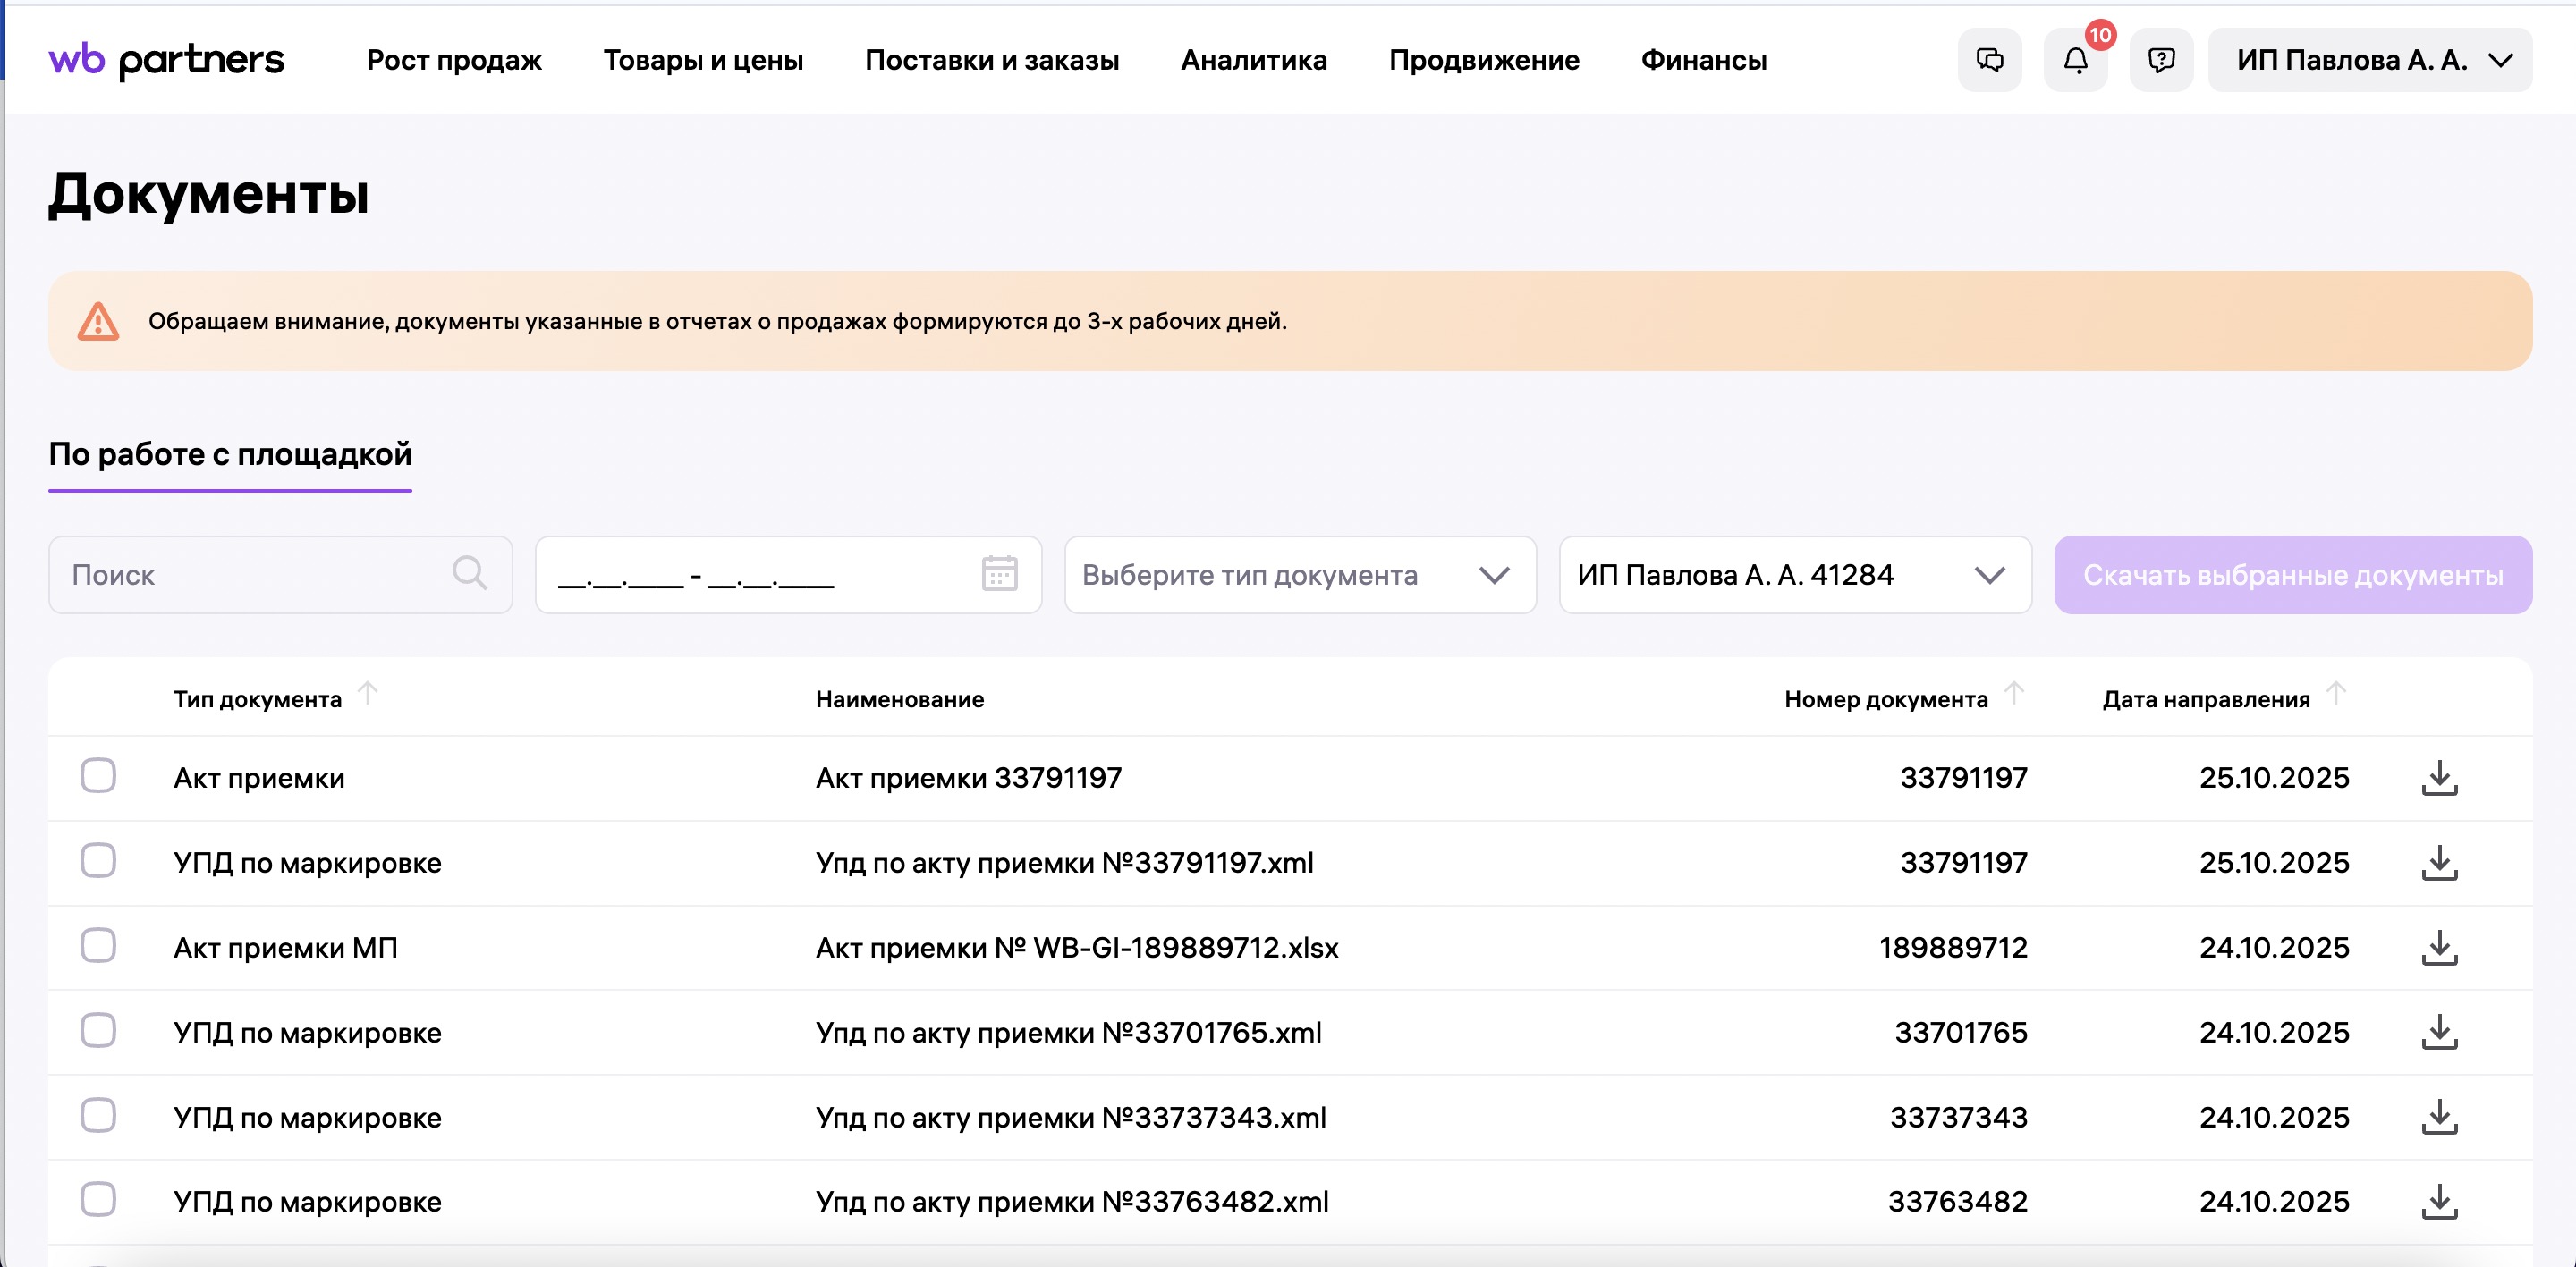Open the chat messages icon
Screen dimensions: 2576x1267
1990,60
